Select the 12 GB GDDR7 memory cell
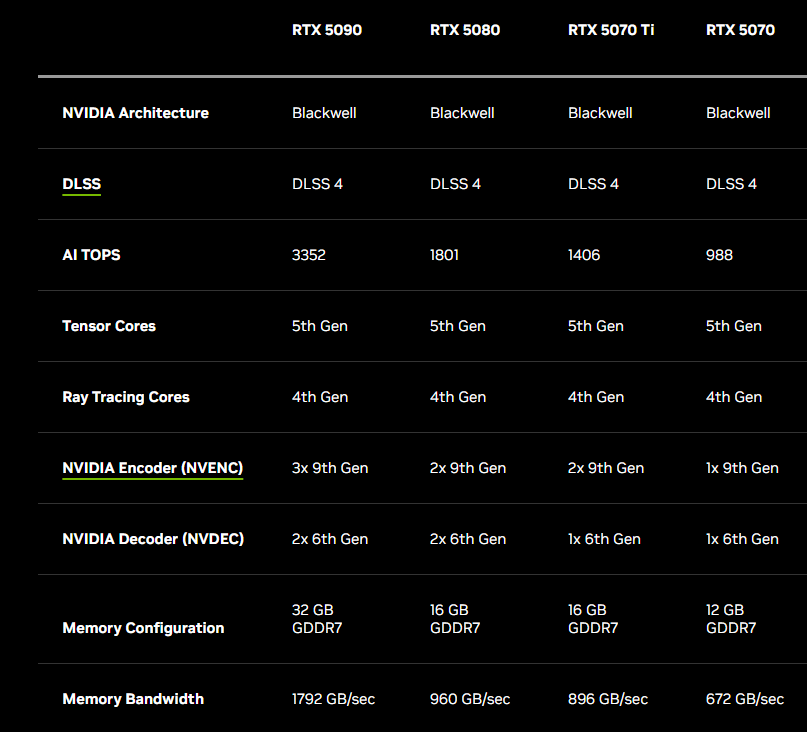The image size is (807, 732). point(730,619)
